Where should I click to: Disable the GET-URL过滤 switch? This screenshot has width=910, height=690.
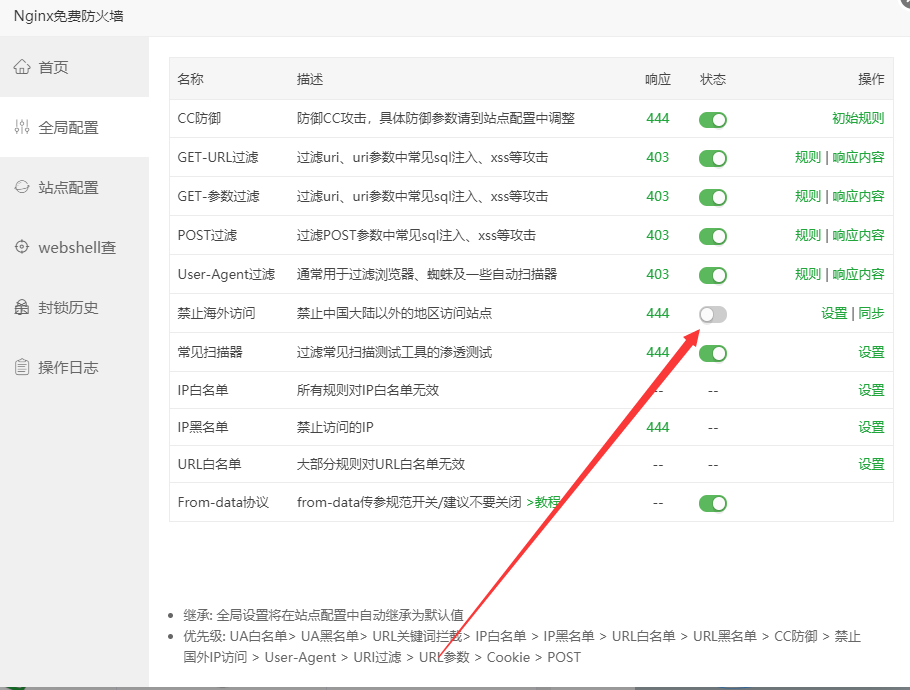coord(713,158)
